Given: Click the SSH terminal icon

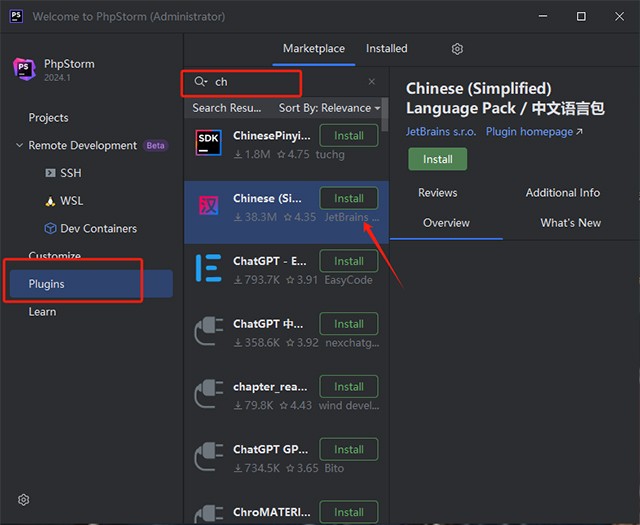Looking at the screenshot, I should (x=50, y=173).
